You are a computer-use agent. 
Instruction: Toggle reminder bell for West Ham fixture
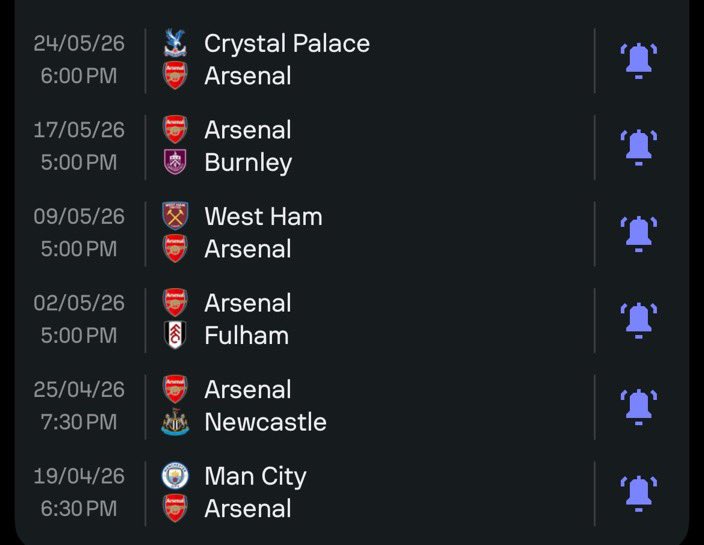tap(638, 233)
